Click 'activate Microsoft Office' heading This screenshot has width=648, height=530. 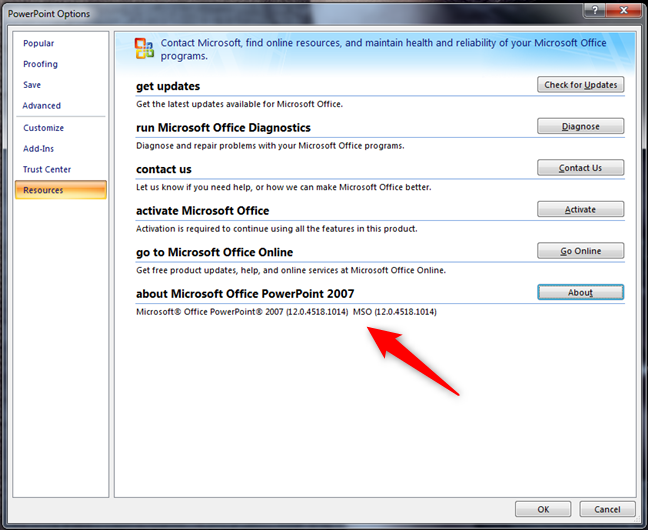202,211
